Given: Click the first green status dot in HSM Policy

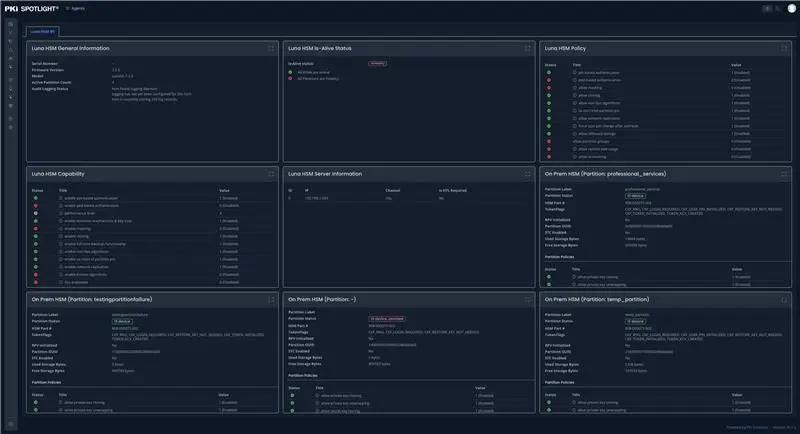Looking at the screenshot, I should (549, 72).
